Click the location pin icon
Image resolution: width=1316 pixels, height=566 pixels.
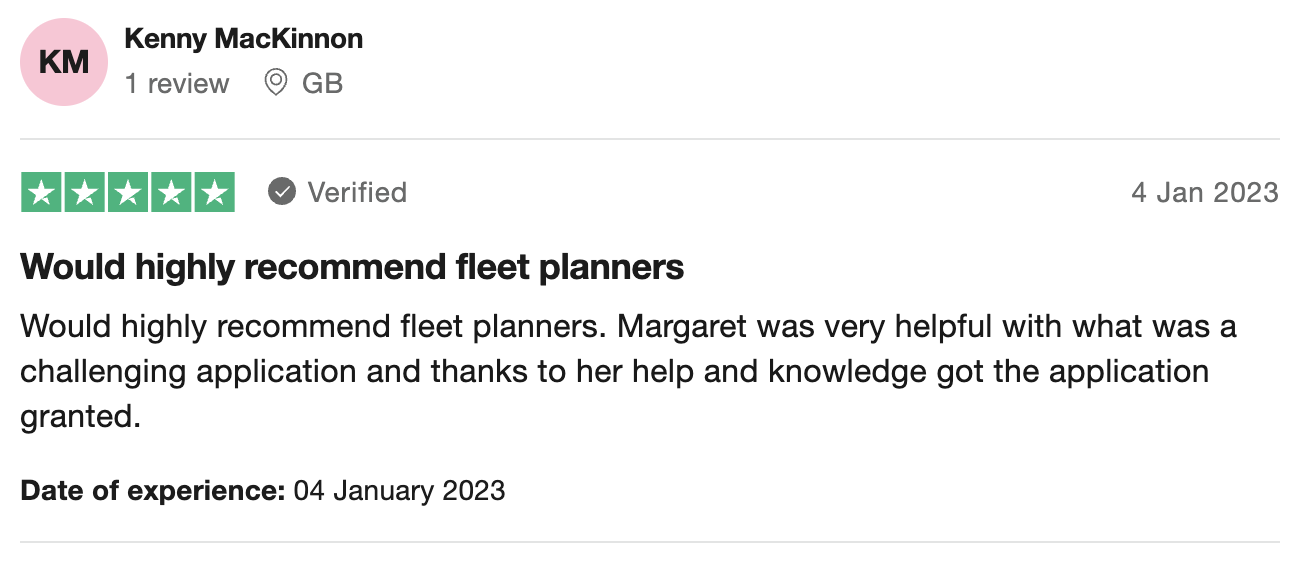pyautogui.click(x=275, y=83)
